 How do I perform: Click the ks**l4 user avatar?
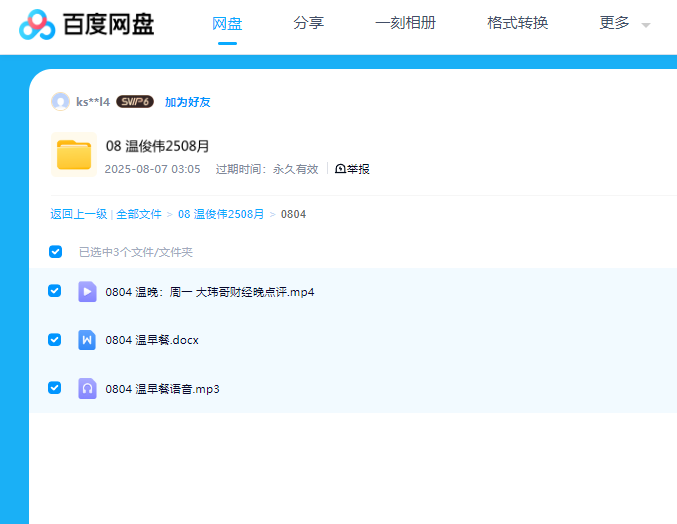[x=60, y=102]
